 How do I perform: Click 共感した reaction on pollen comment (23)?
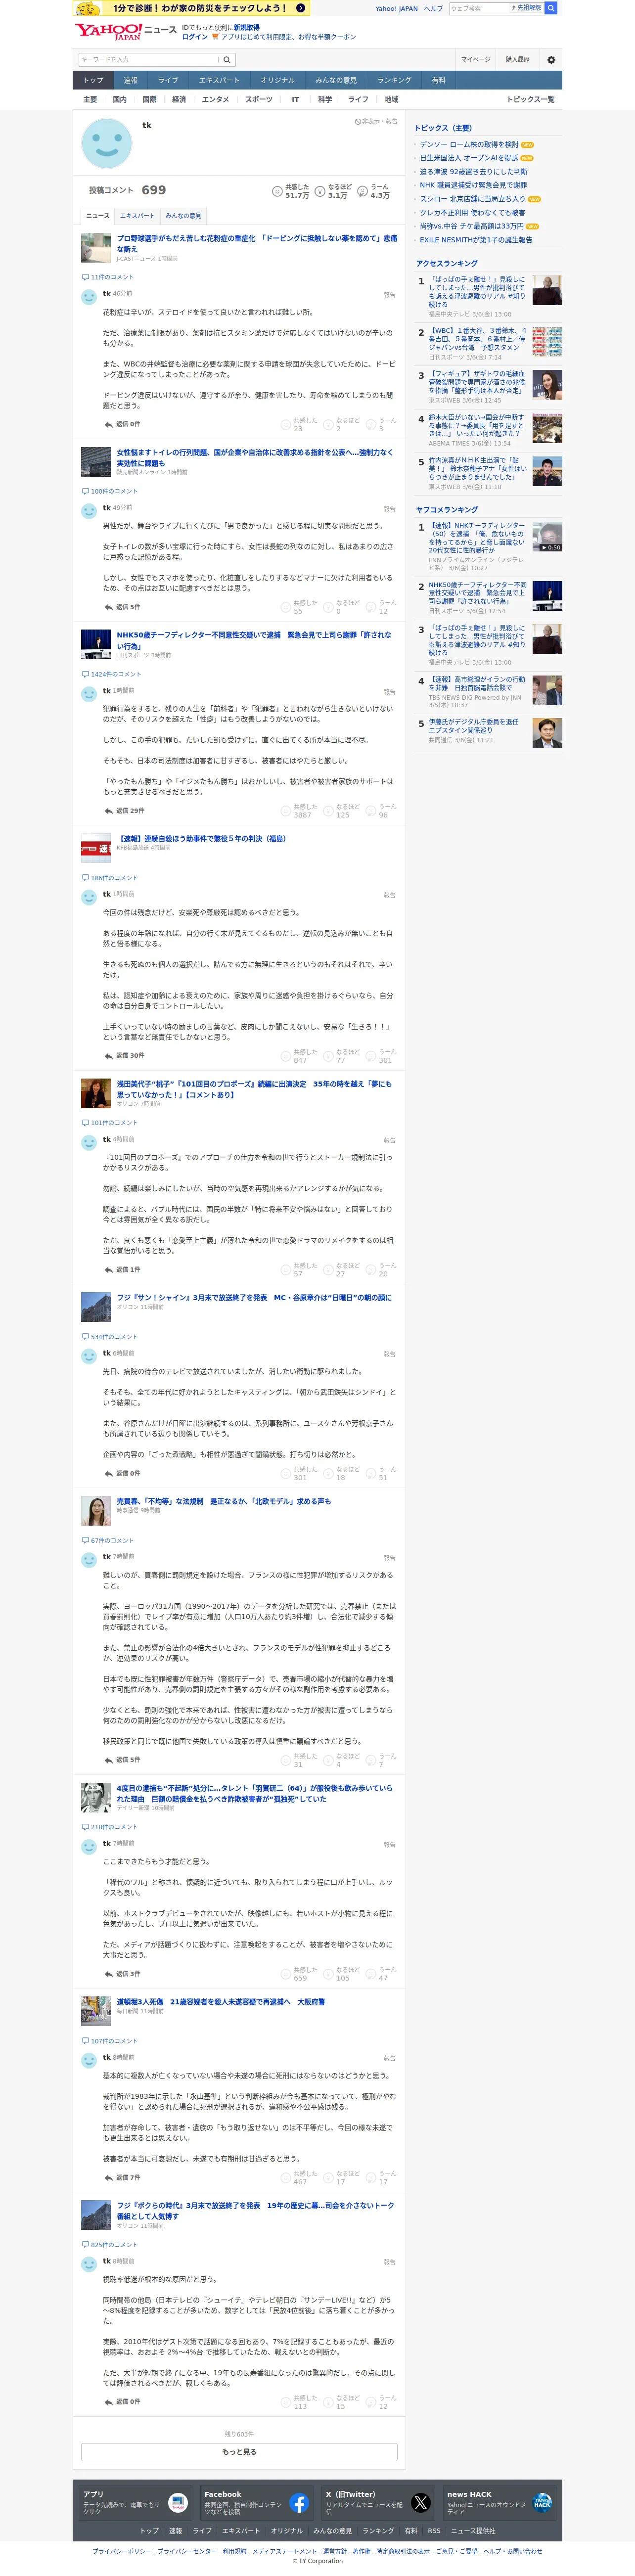click(299, 424)
